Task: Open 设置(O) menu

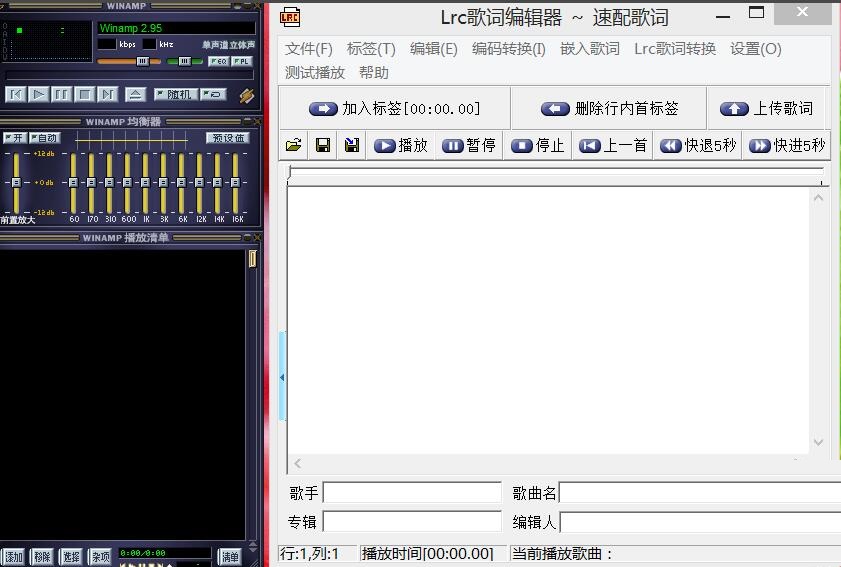Action: [x=755, y=49]
